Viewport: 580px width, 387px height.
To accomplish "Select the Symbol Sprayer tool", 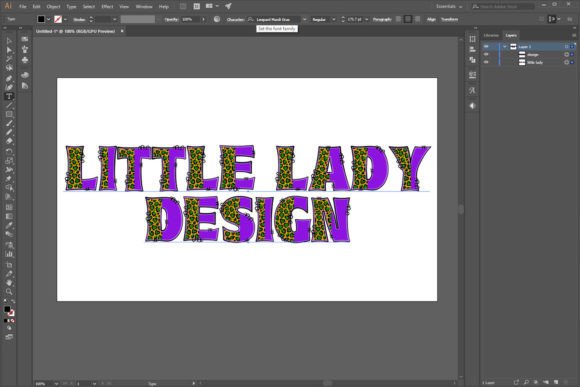I will 9,245.
